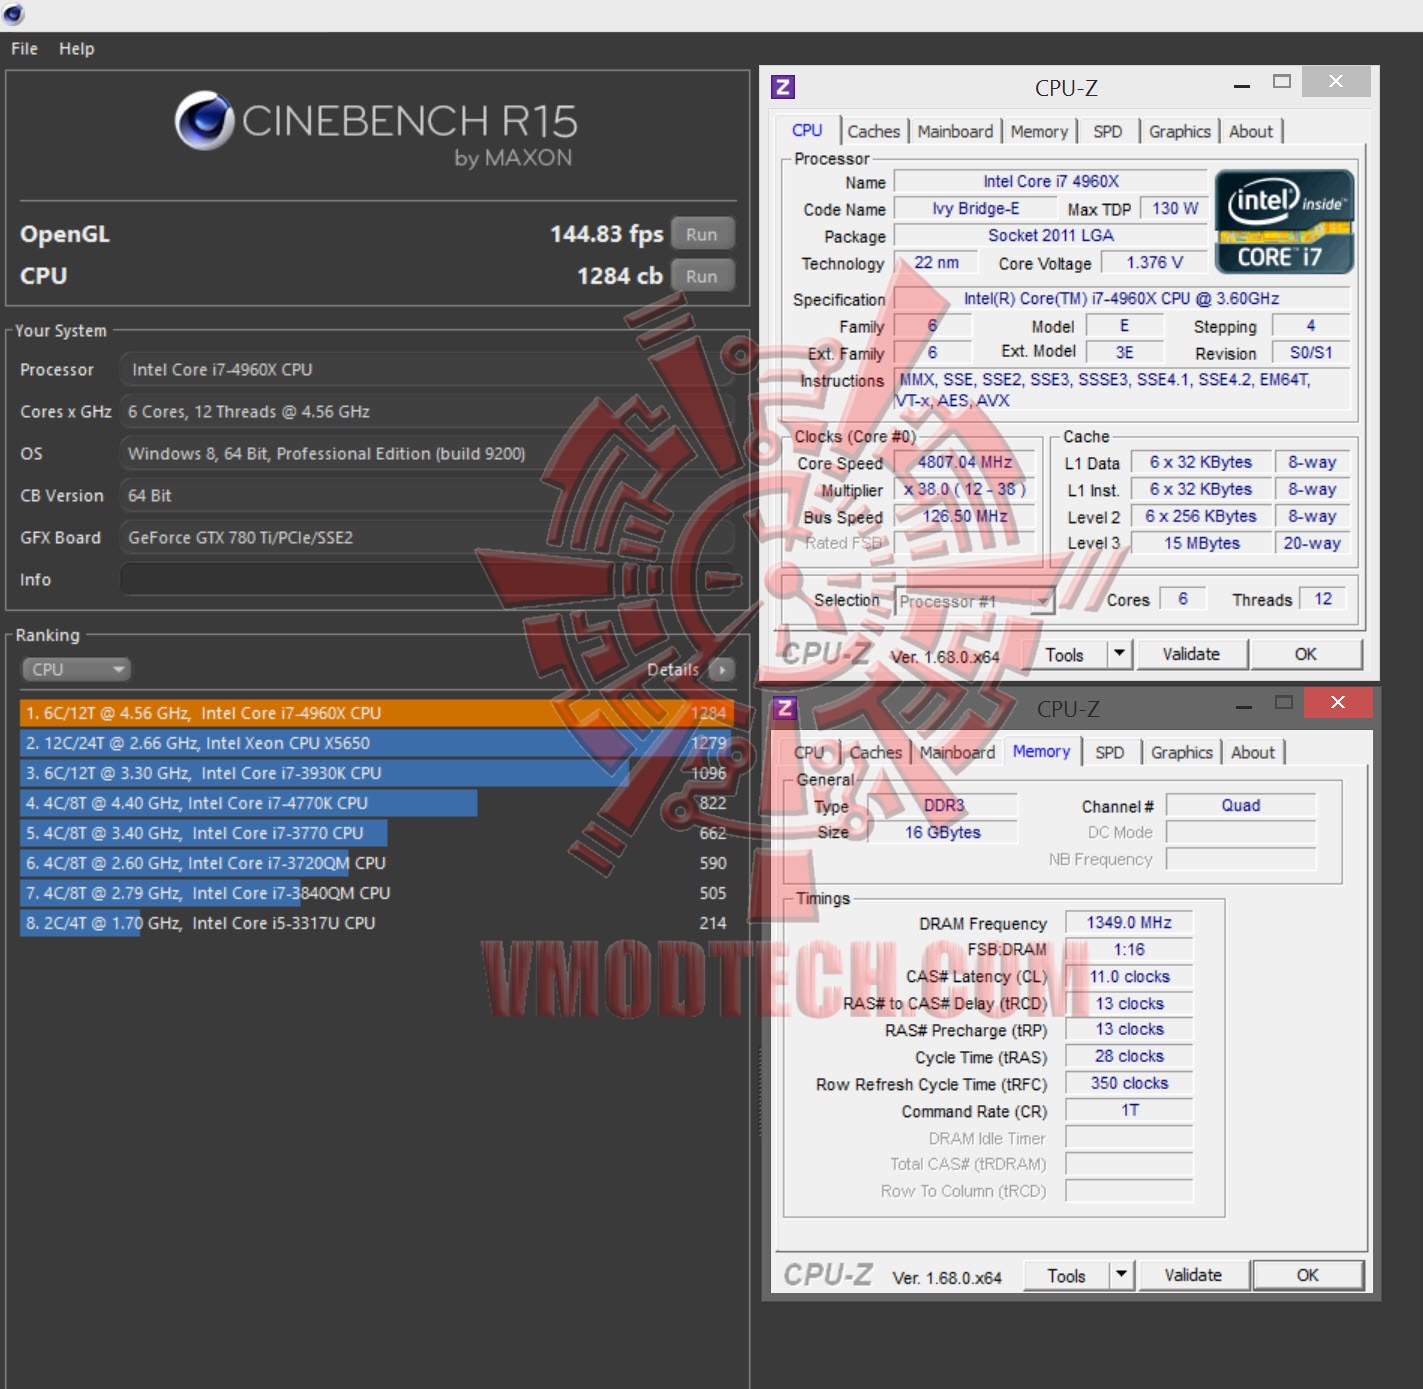
Task: Minimize the lower CPU-Z window
Action: [x=1244, y=707]
